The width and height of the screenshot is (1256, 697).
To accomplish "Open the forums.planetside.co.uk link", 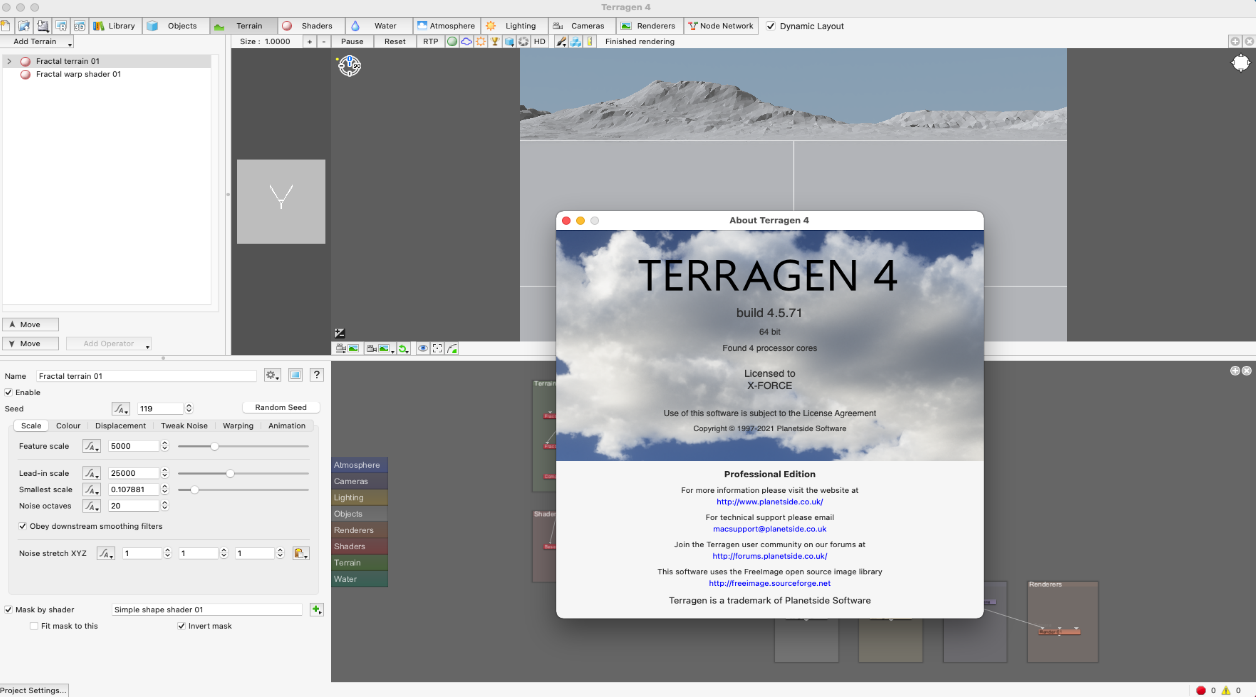I will coord(769,556).
